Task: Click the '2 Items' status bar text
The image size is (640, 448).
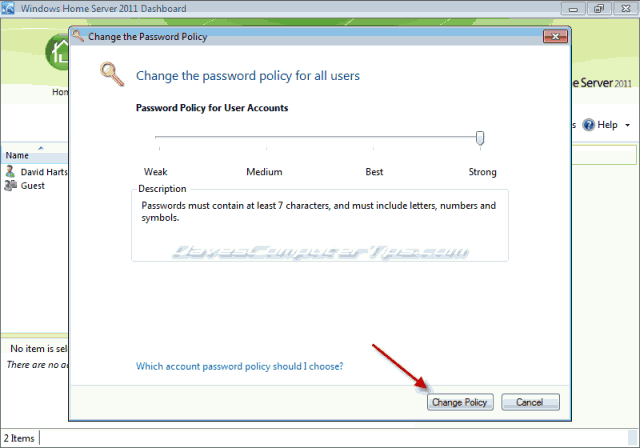Action: pos(19,438)
